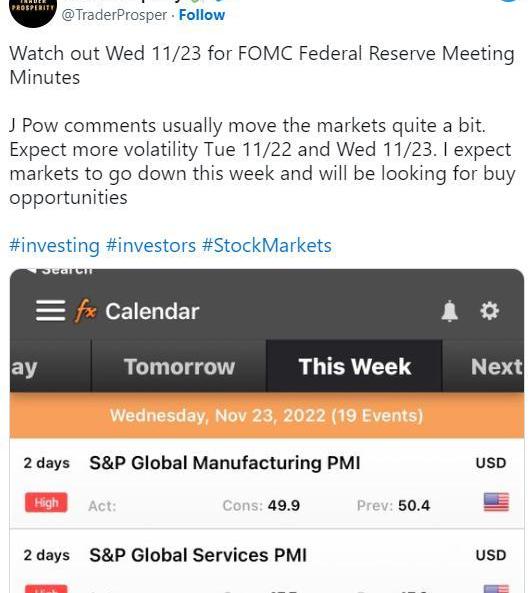Click the High impact badge for Manufacturing PMI

46,503
